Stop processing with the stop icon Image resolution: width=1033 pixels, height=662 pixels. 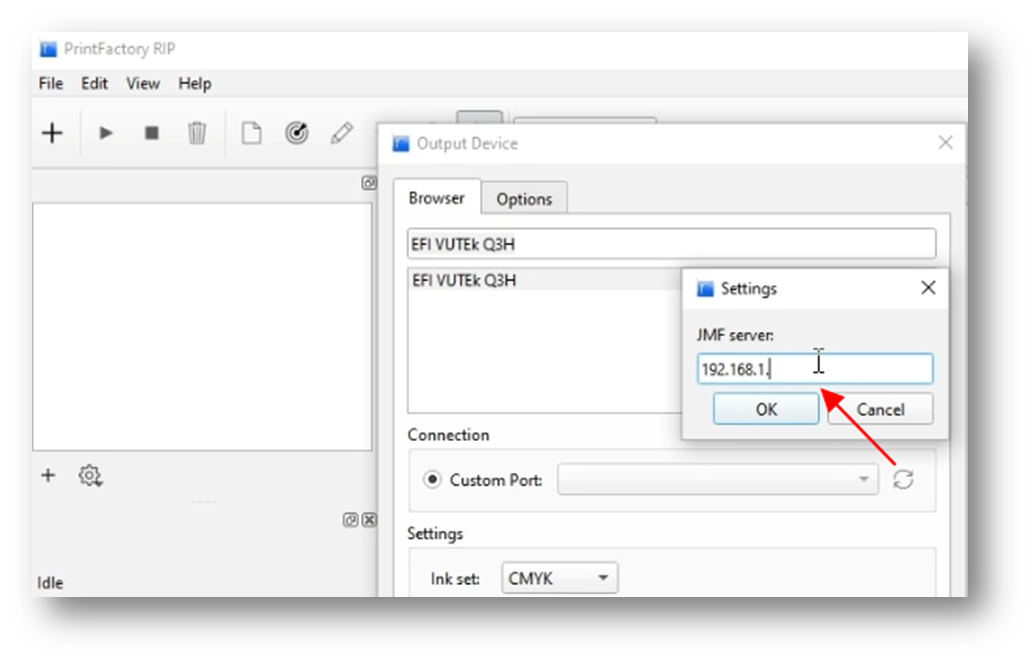click(152, 133)
